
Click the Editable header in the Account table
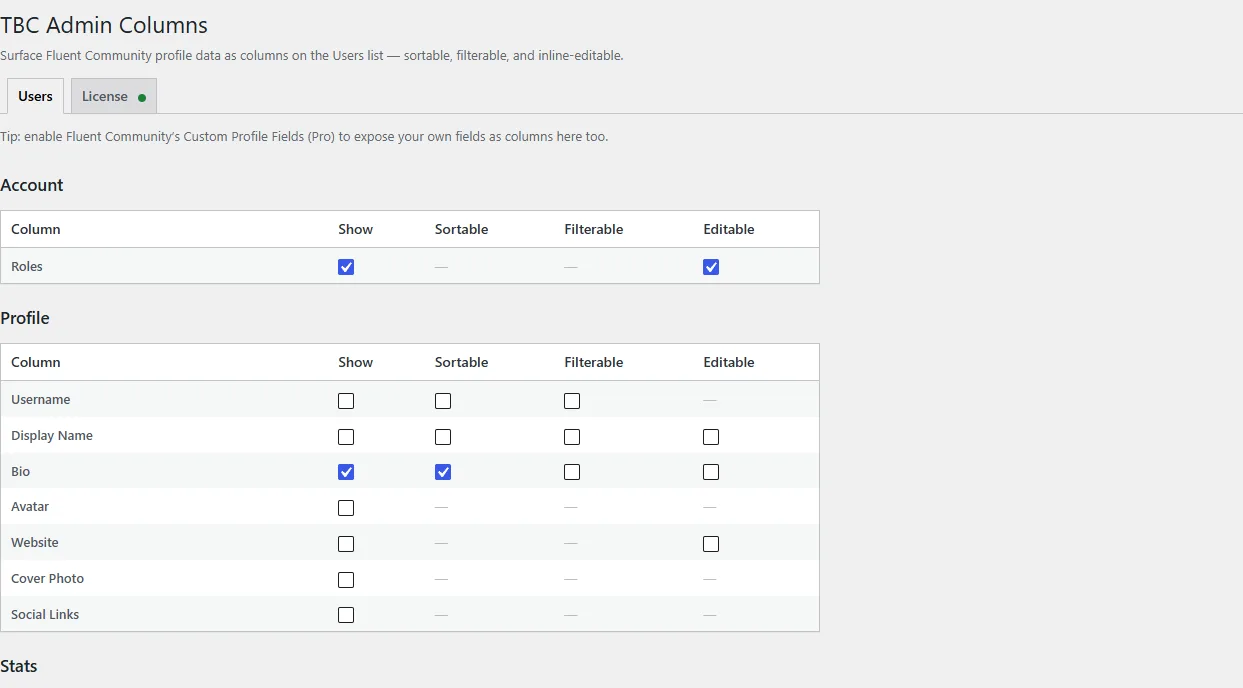coord(728,229)
